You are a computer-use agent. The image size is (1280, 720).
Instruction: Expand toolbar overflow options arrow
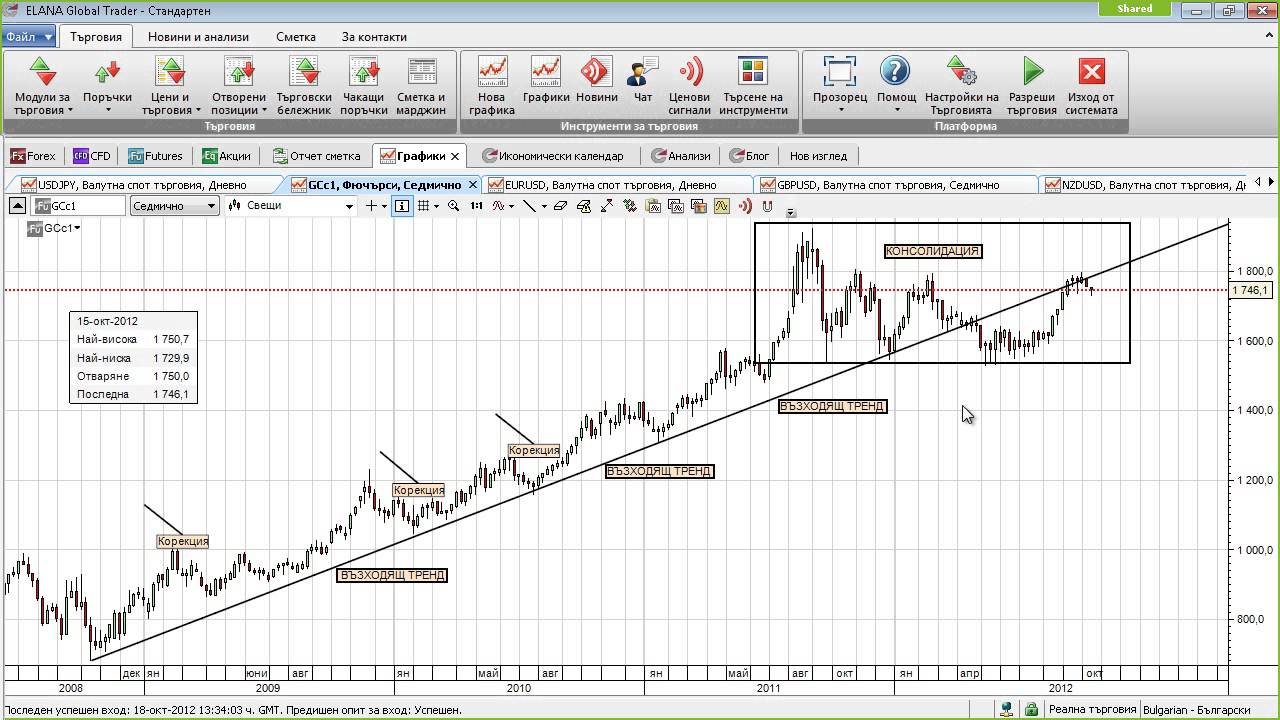pos(791,213)
